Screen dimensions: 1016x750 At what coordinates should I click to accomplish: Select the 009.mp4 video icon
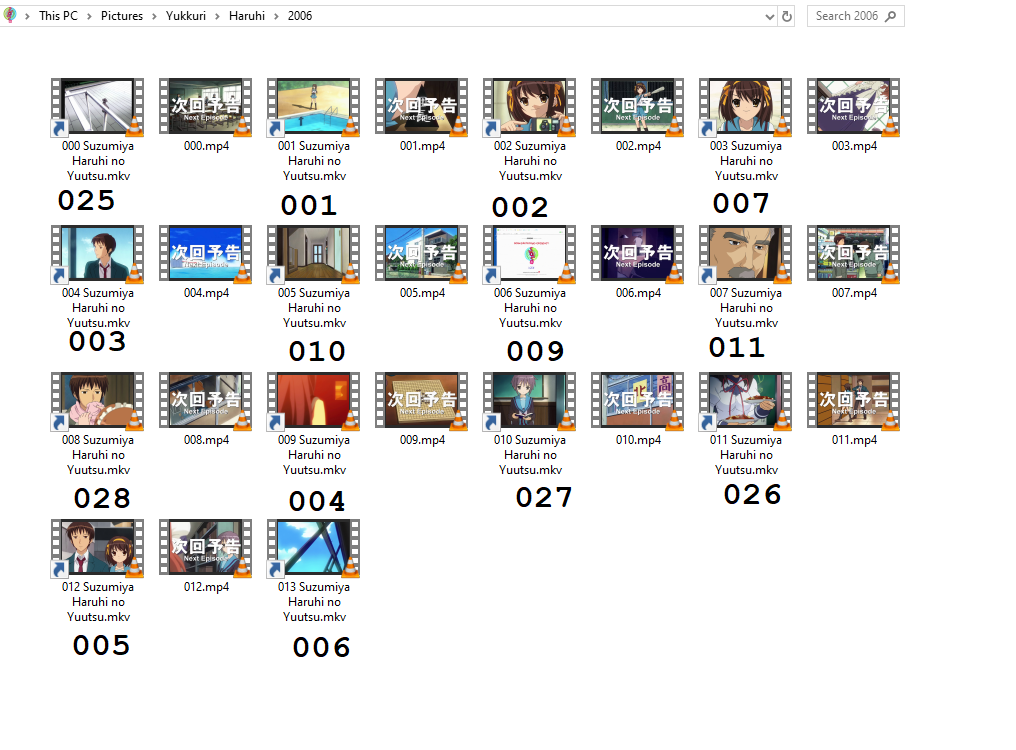[x=422, y=401]
